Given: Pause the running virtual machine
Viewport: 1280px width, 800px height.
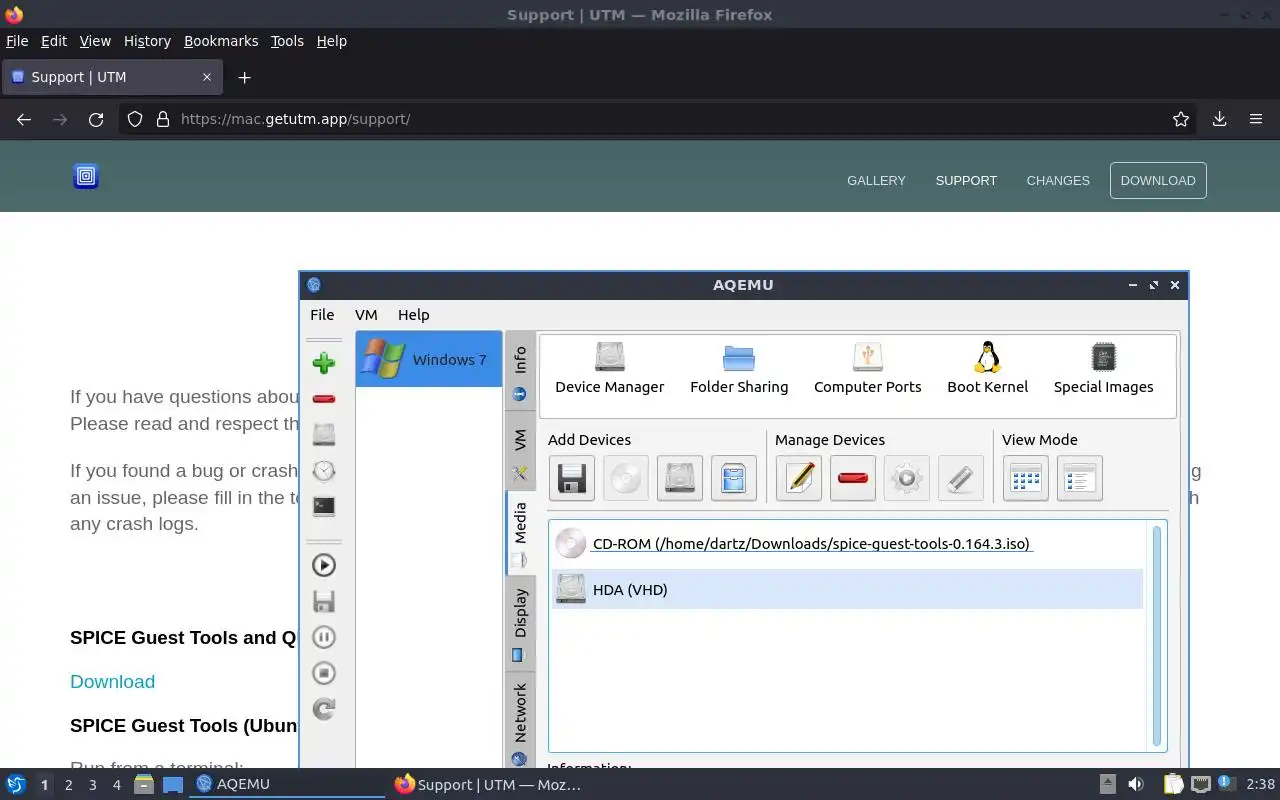Looking at the screenshot, I should coord(323,637).
